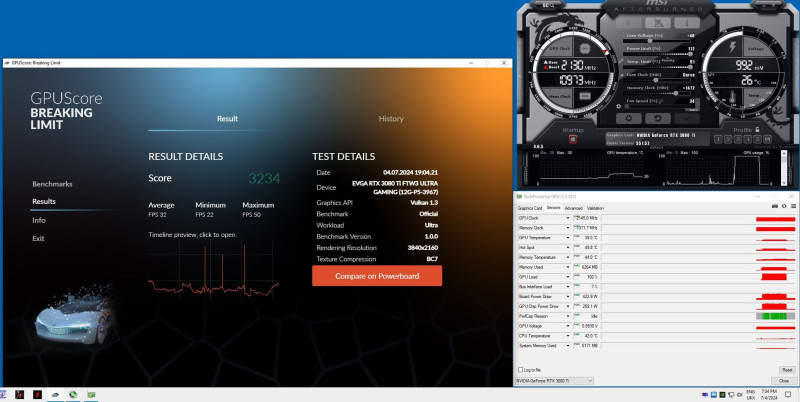Switch to GPU-Z Sensors tab

coord(554,208)
